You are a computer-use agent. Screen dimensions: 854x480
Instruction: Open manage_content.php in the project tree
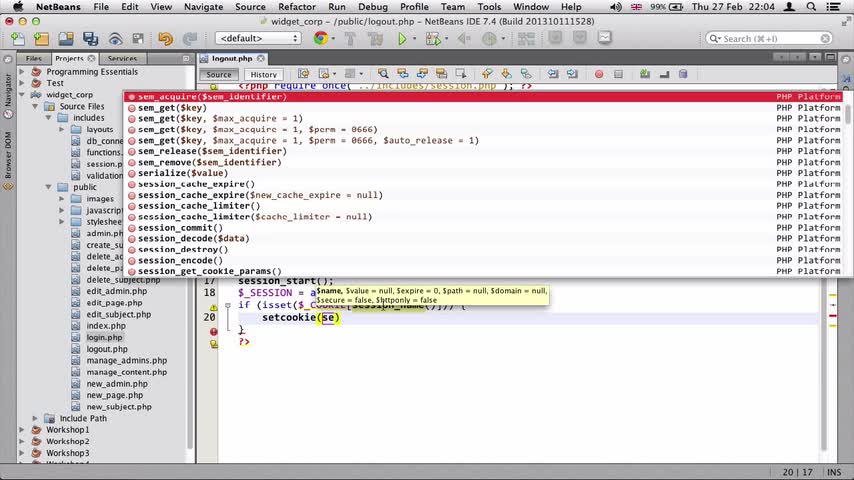coord(126,372)
